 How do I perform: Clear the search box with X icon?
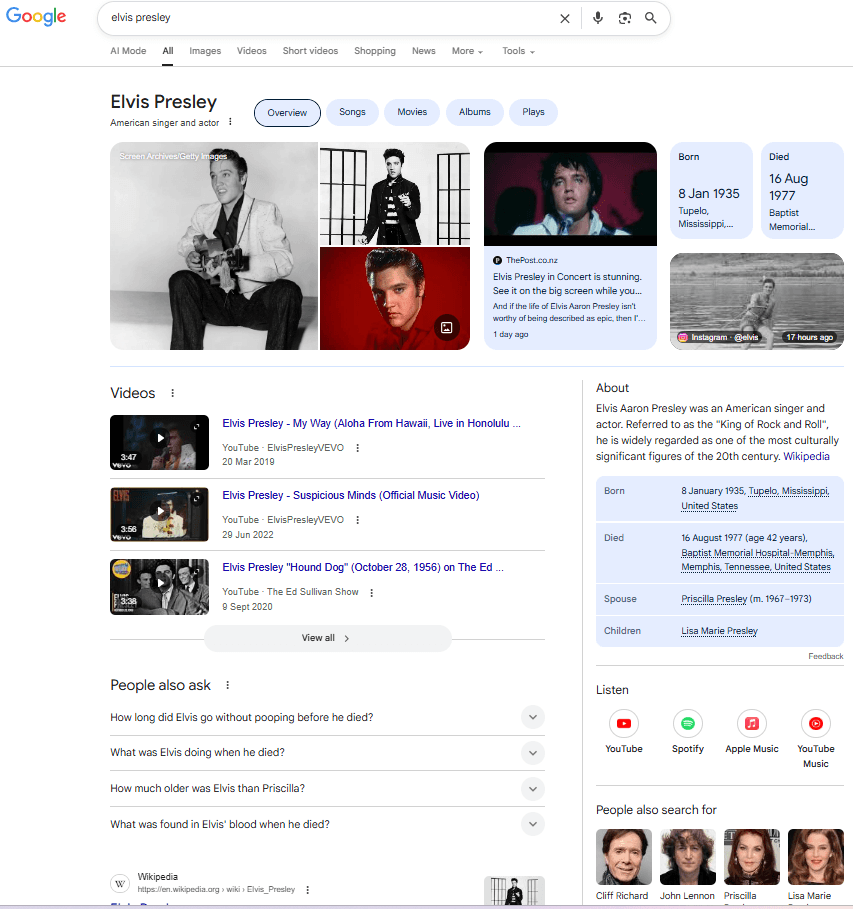coord(565,19)
